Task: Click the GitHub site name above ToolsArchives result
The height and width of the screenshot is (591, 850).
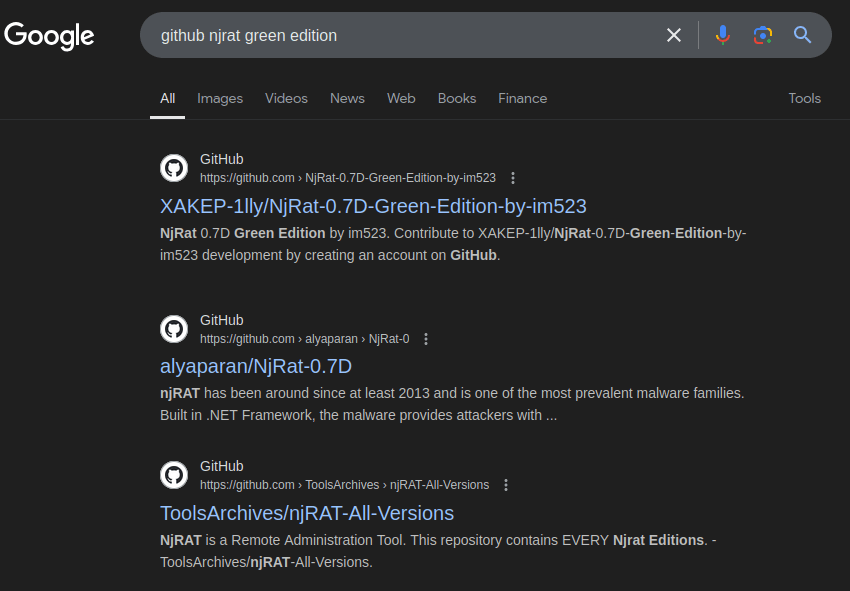Action: click(222, 466)
